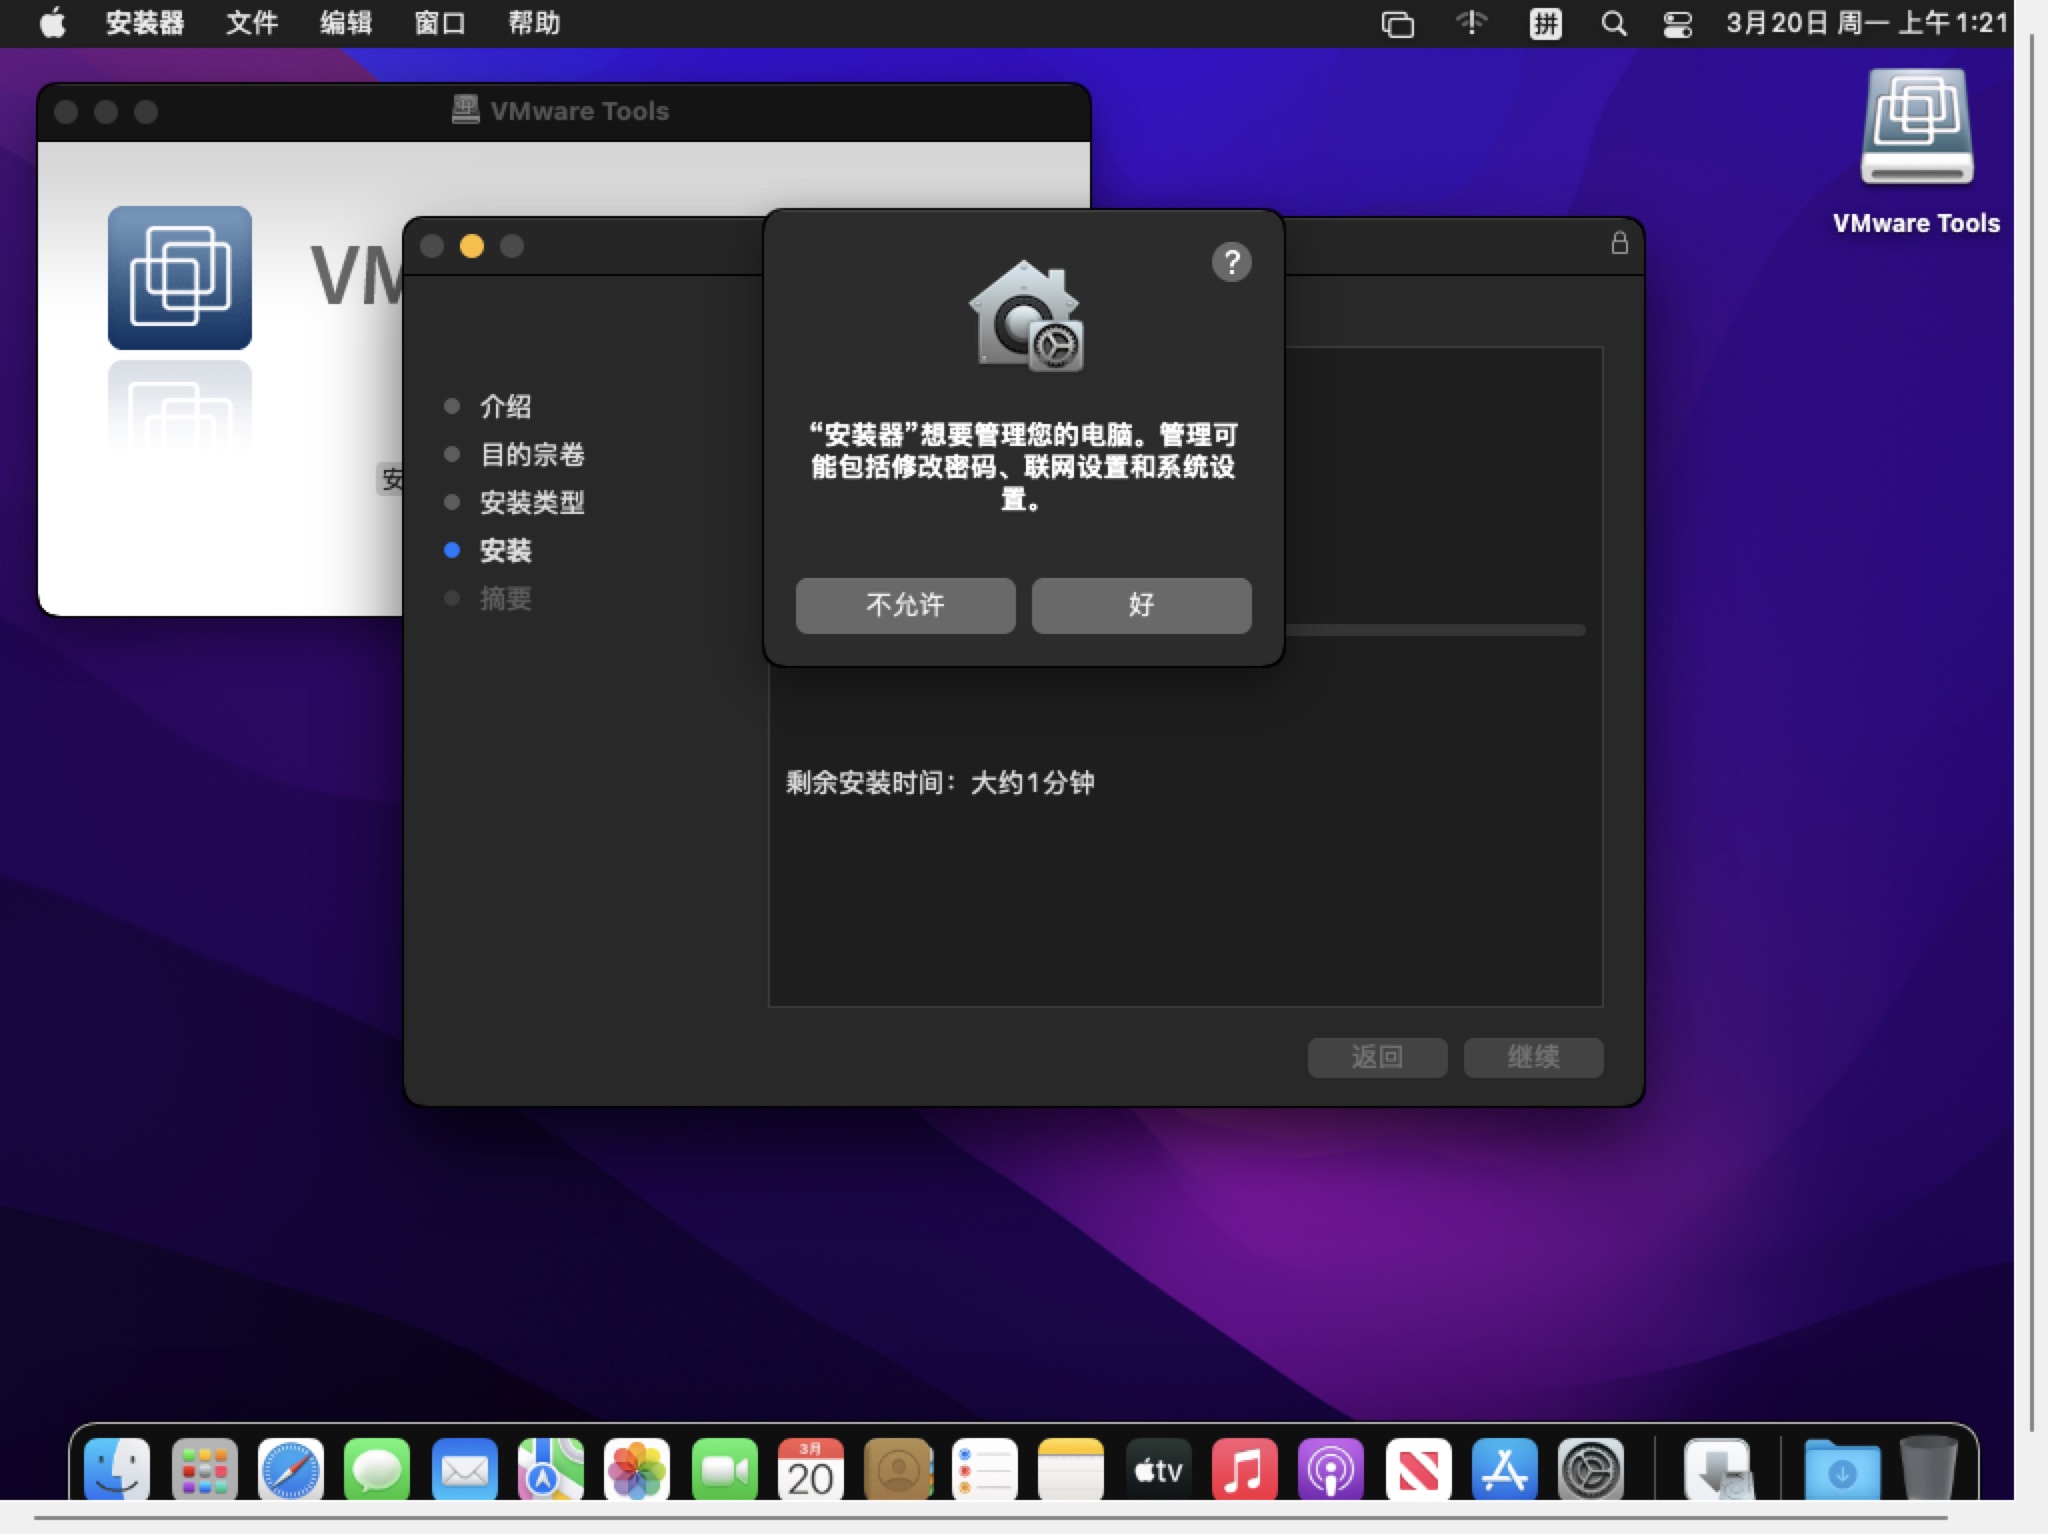Select the 安装类型 step in sidebar
The image size is (2048, 1534).
coord(532,502)
